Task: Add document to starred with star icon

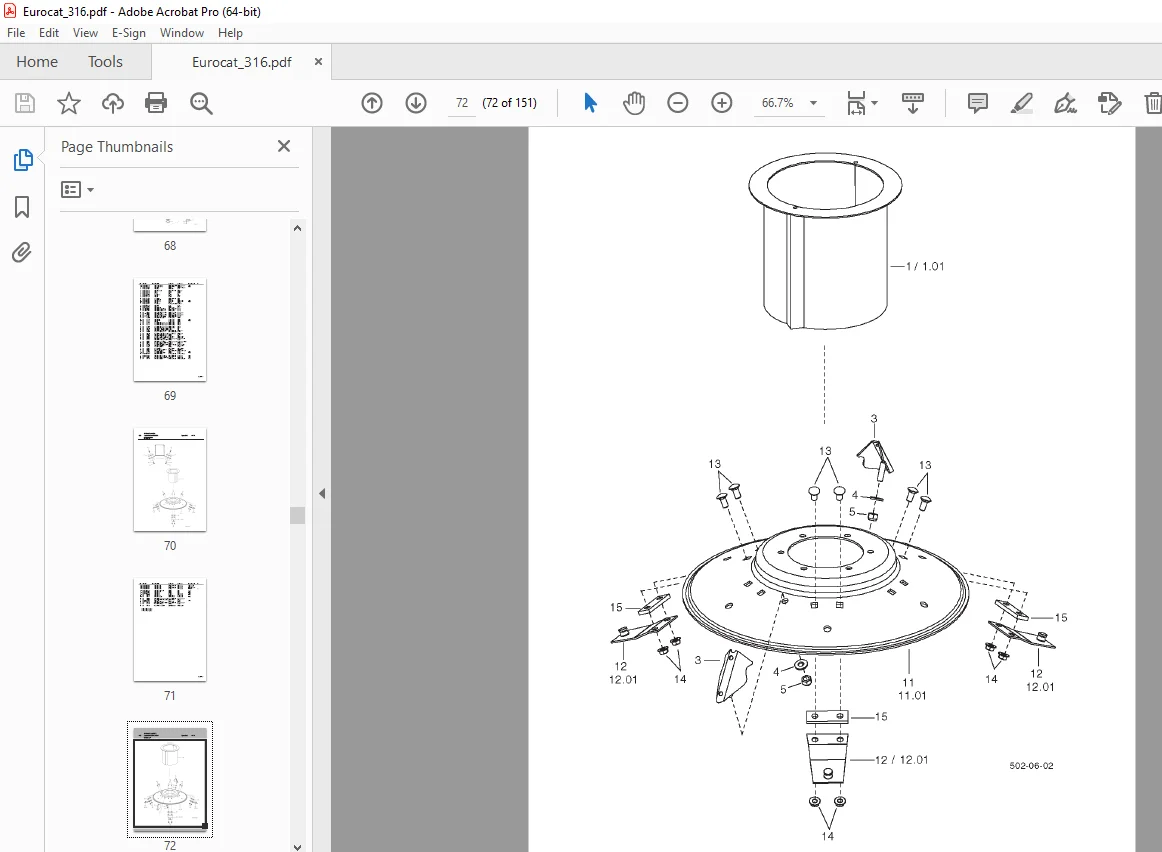Action: (x=69, y=103)
